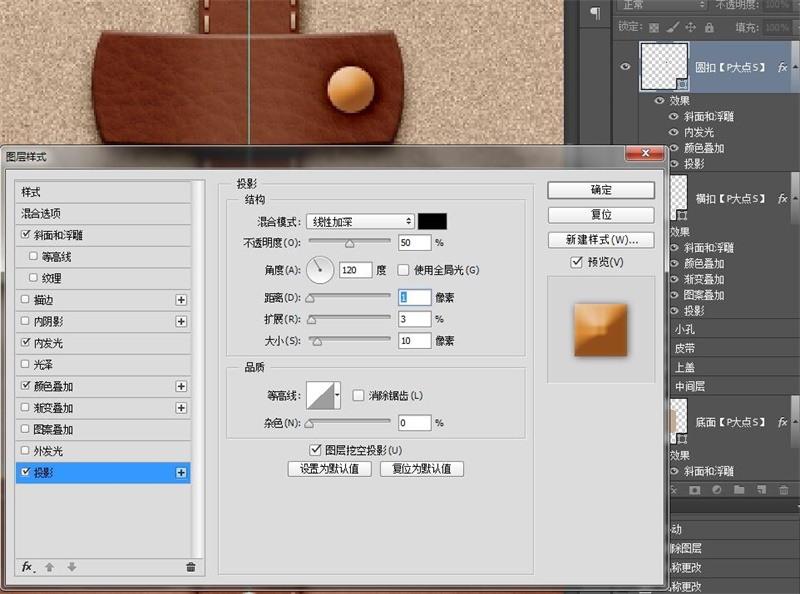Click 新建样式(W)... button

tap(601, 240)
